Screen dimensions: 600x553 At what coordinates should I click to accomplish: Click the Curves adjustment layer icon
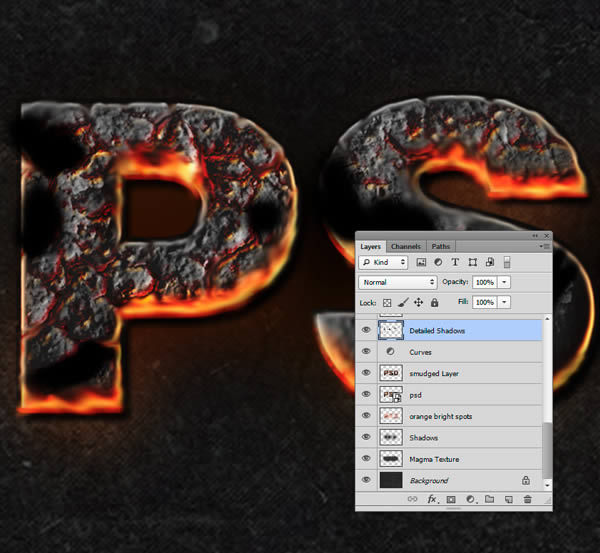[390, 351]
